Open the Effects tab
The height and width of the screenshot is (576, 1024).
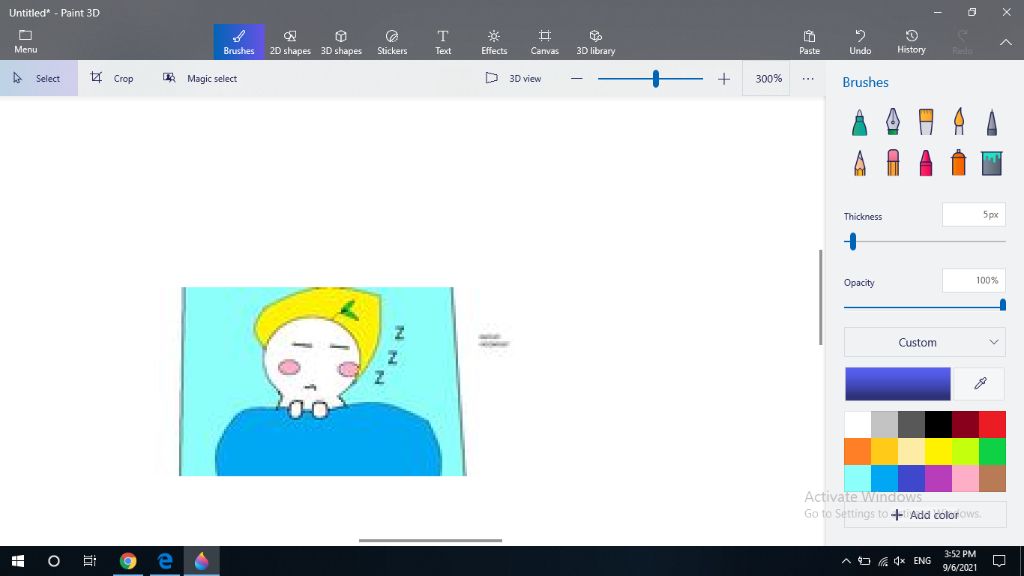(494, 42)
